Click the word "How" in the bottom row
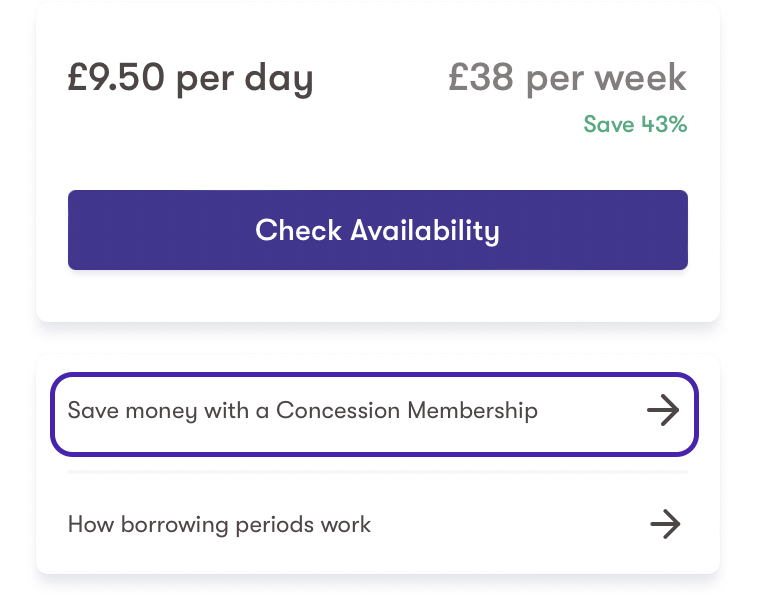The height and width of the screenshot is (595, 771). point(89,524)
